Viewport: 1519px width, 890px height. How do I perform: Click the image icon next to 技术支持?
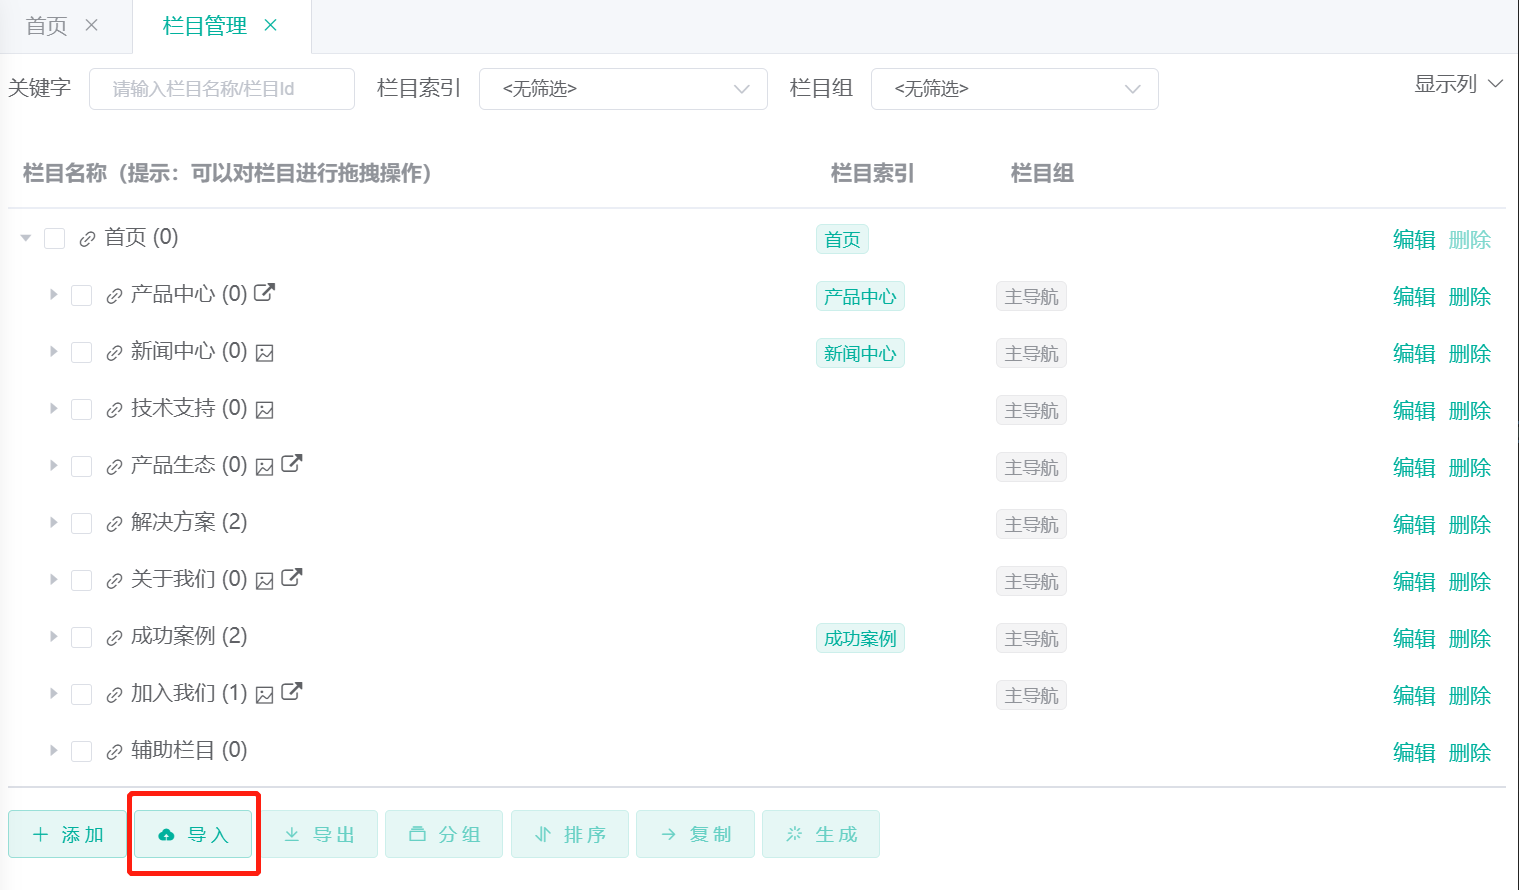click(264, 410)
